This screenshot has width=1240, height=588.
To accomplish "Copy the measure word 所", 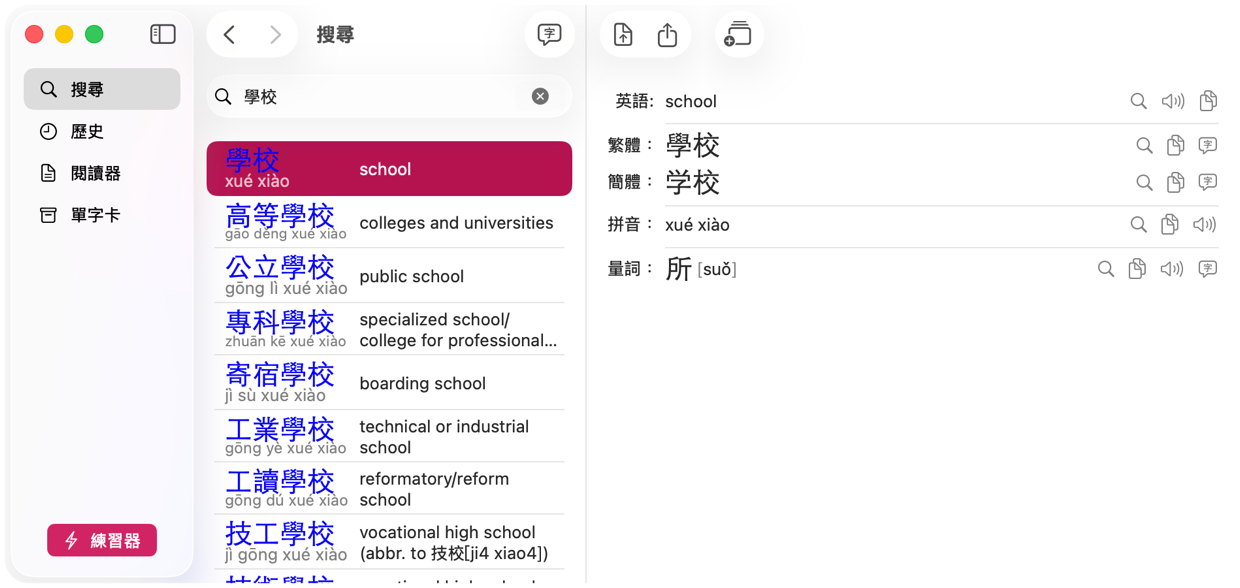I will click(1137, 269).
